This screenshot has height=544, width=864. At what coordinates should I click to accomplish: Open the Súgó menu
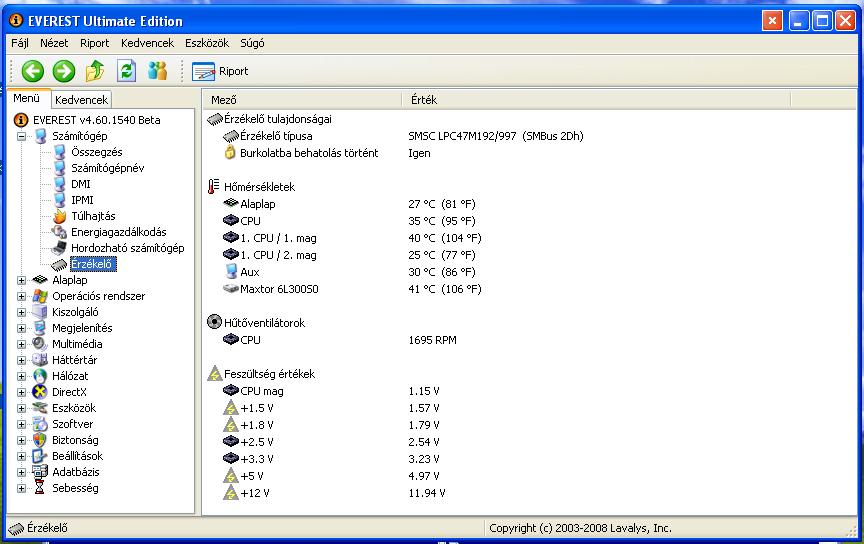252,43
